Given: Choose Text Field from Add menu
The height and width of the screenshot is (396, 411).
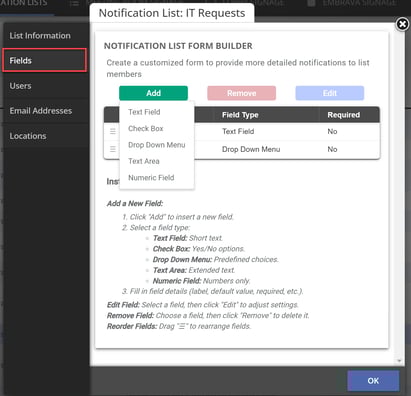Looking at the screenshot, I should click(x=144, y=112).
